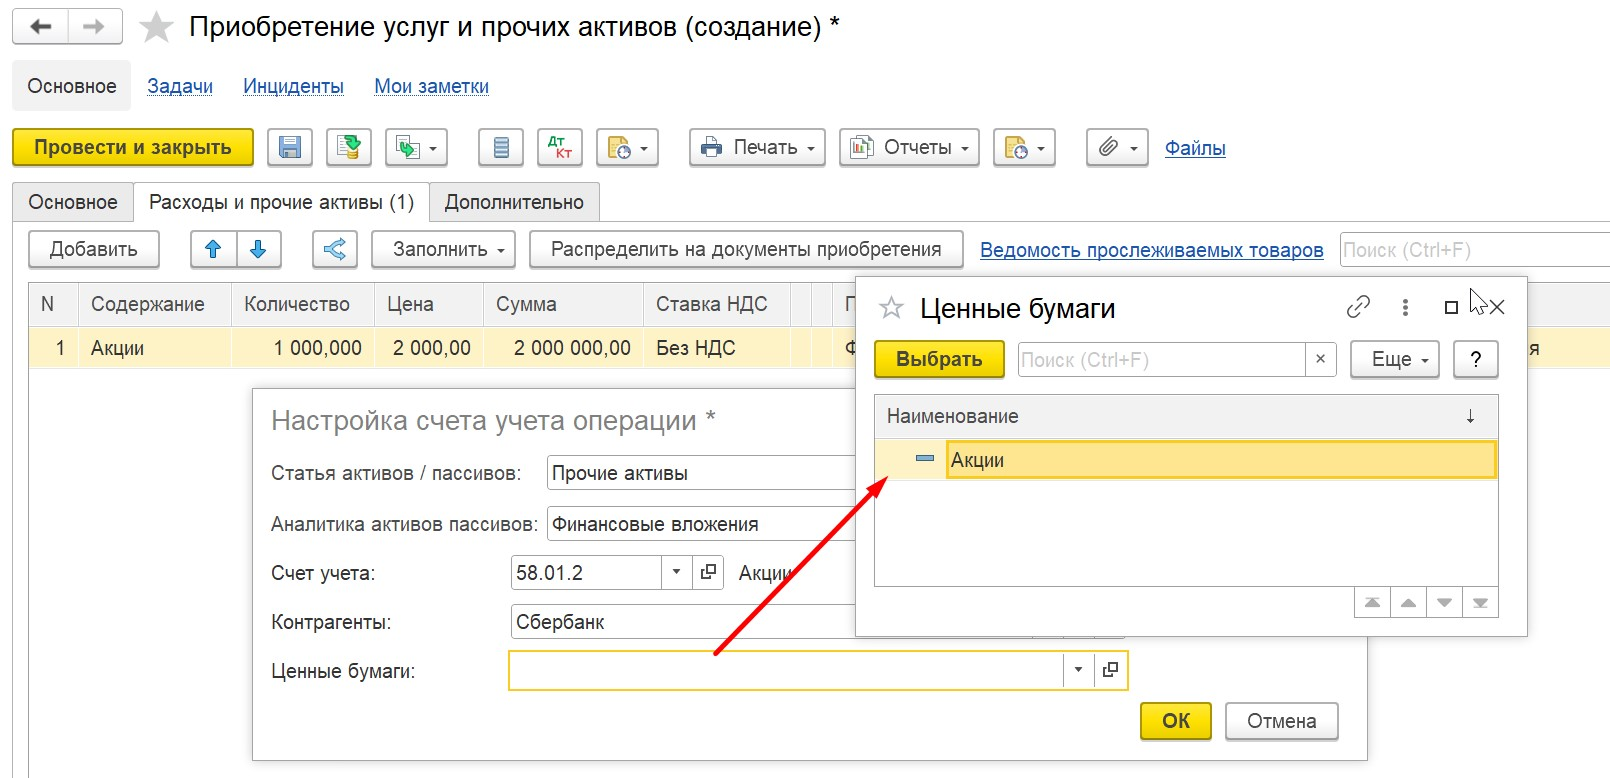Click the share/split rows icon

coord(335,249)
